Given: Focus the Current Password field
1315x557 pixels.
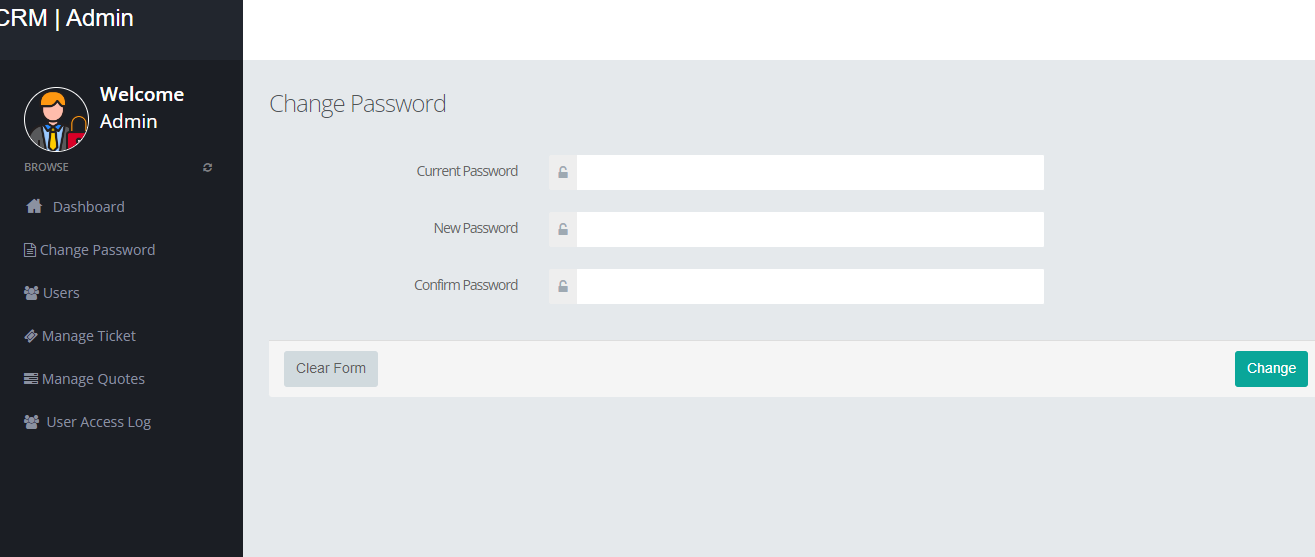Looking at the screenshot, I should pos(810,172).
